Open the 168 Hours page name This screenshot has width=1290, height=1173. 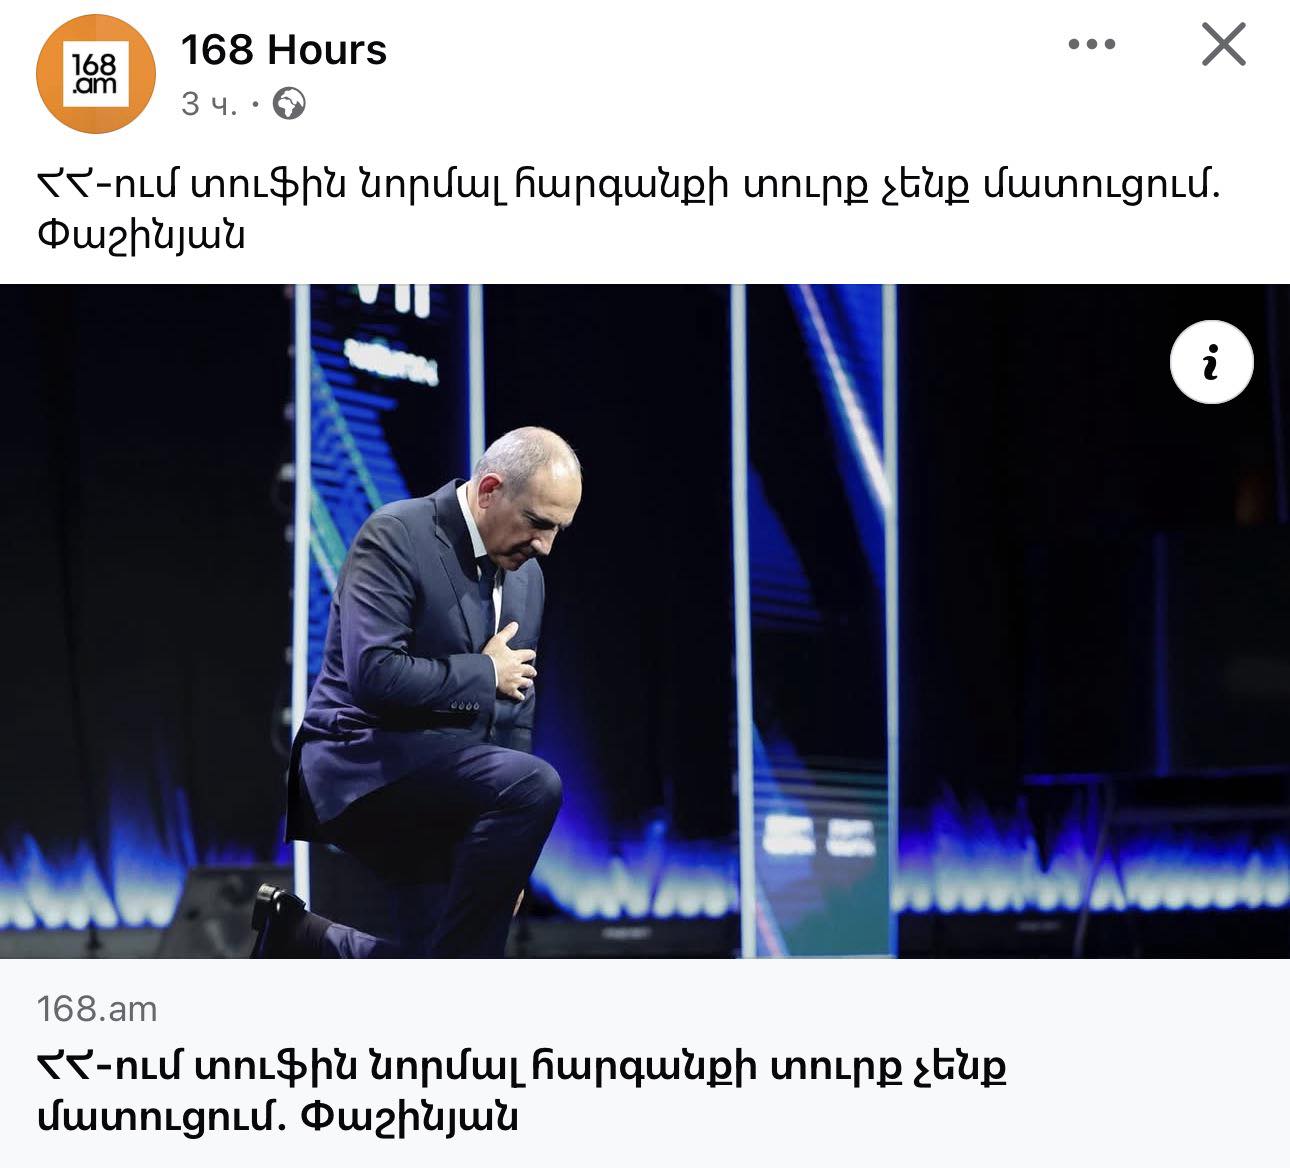(x=284, y=50)
